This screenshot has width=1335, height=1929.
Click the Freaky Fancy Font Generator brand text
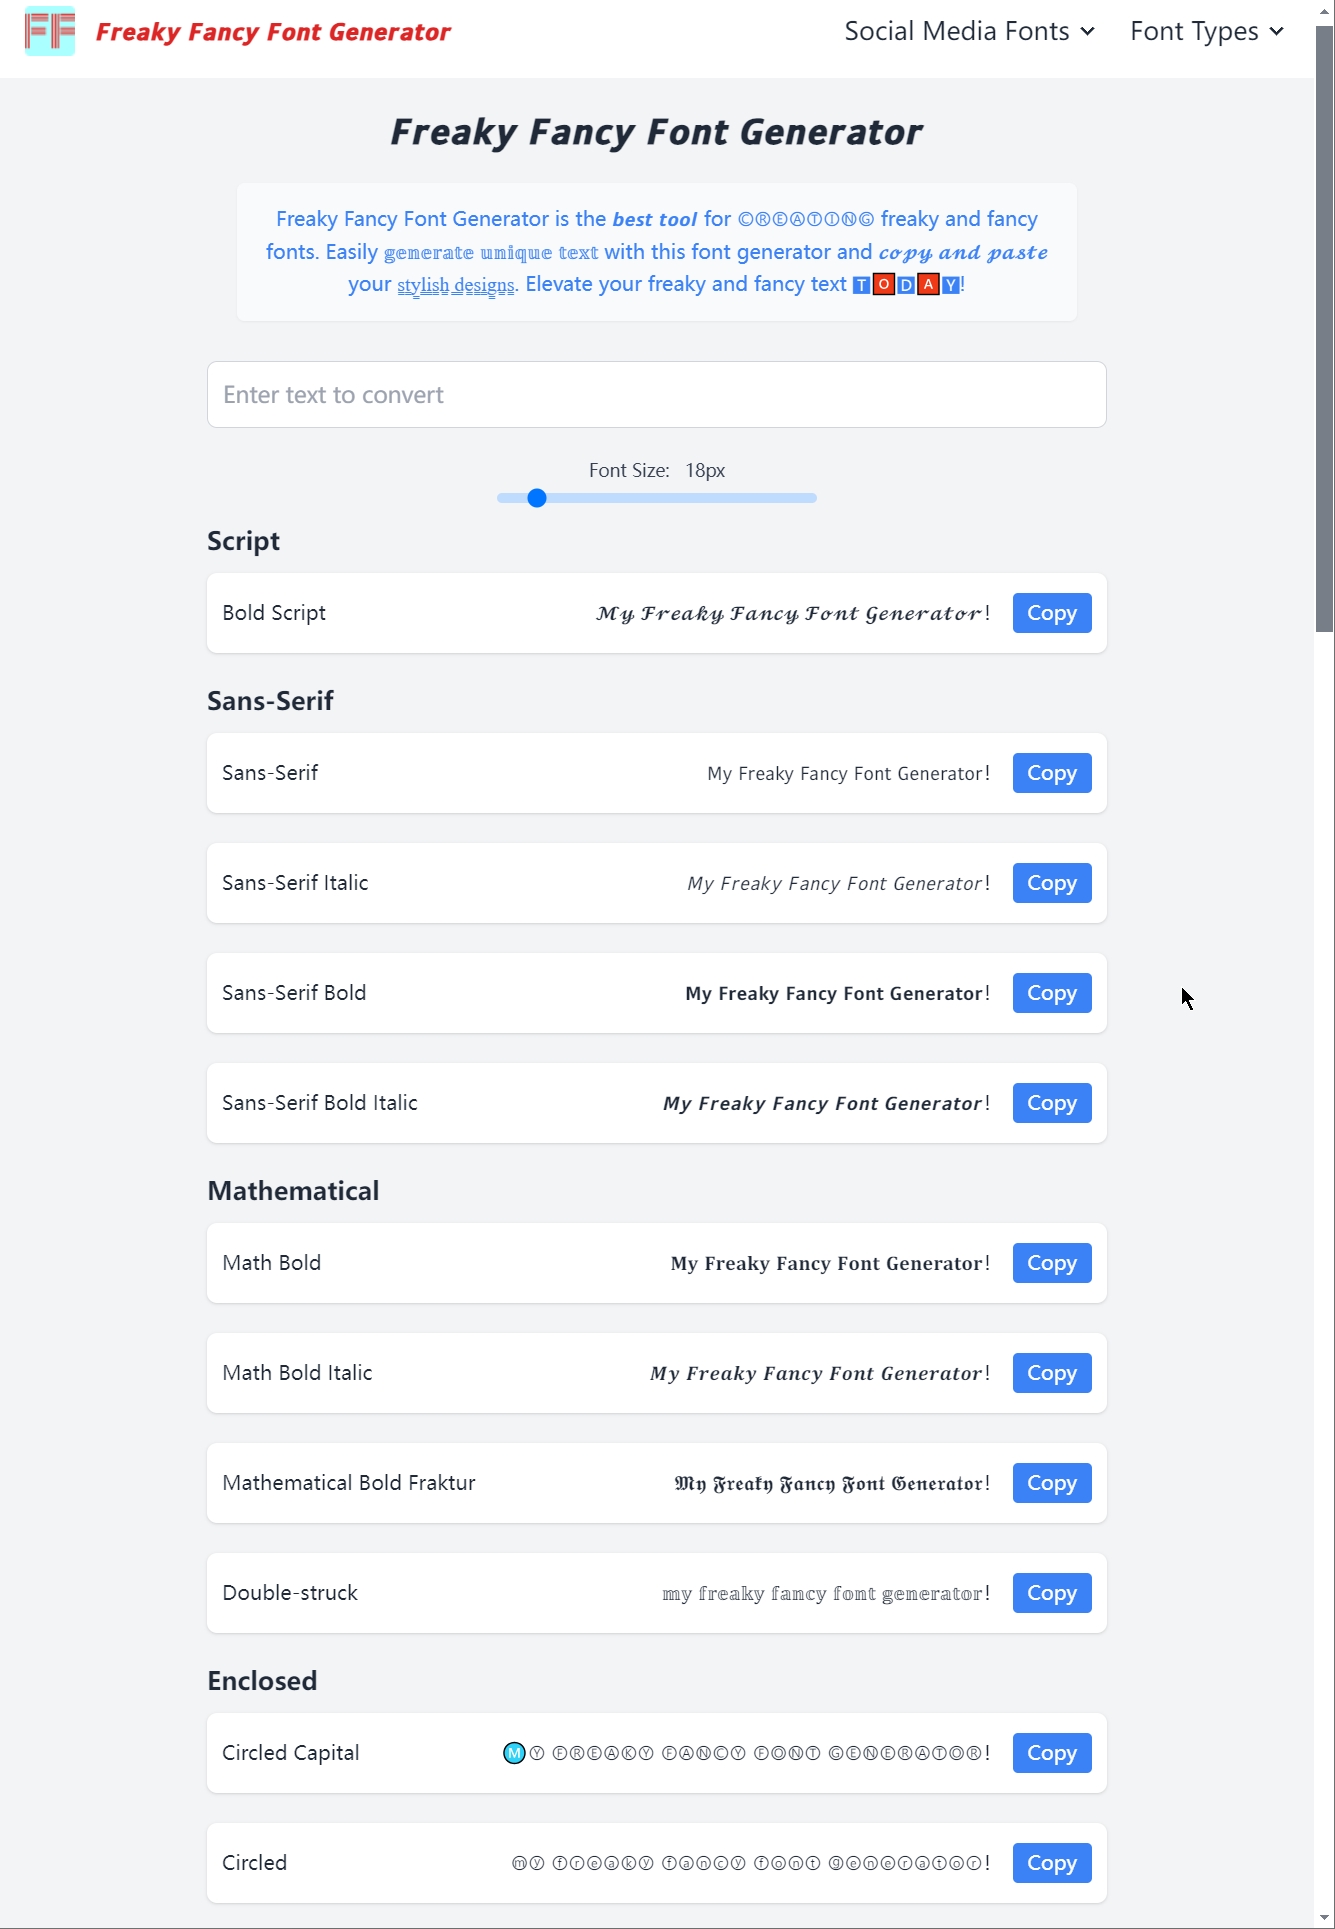(272, 31)
